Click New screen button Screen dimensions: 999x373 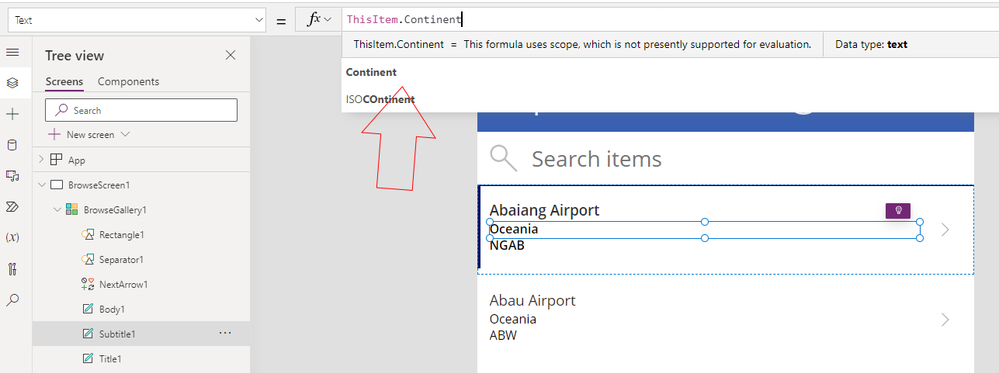coord(89,135)
